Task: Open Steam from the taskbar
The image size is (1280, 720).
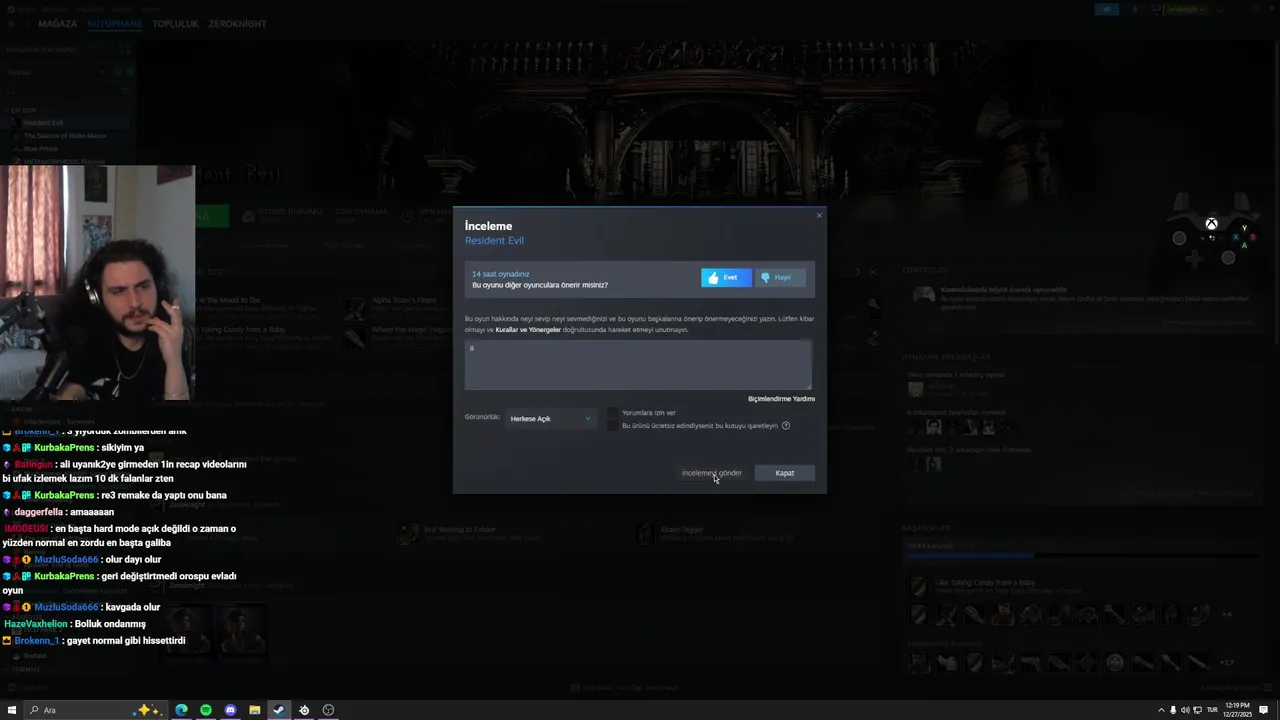Action: [x=279, y=710]
